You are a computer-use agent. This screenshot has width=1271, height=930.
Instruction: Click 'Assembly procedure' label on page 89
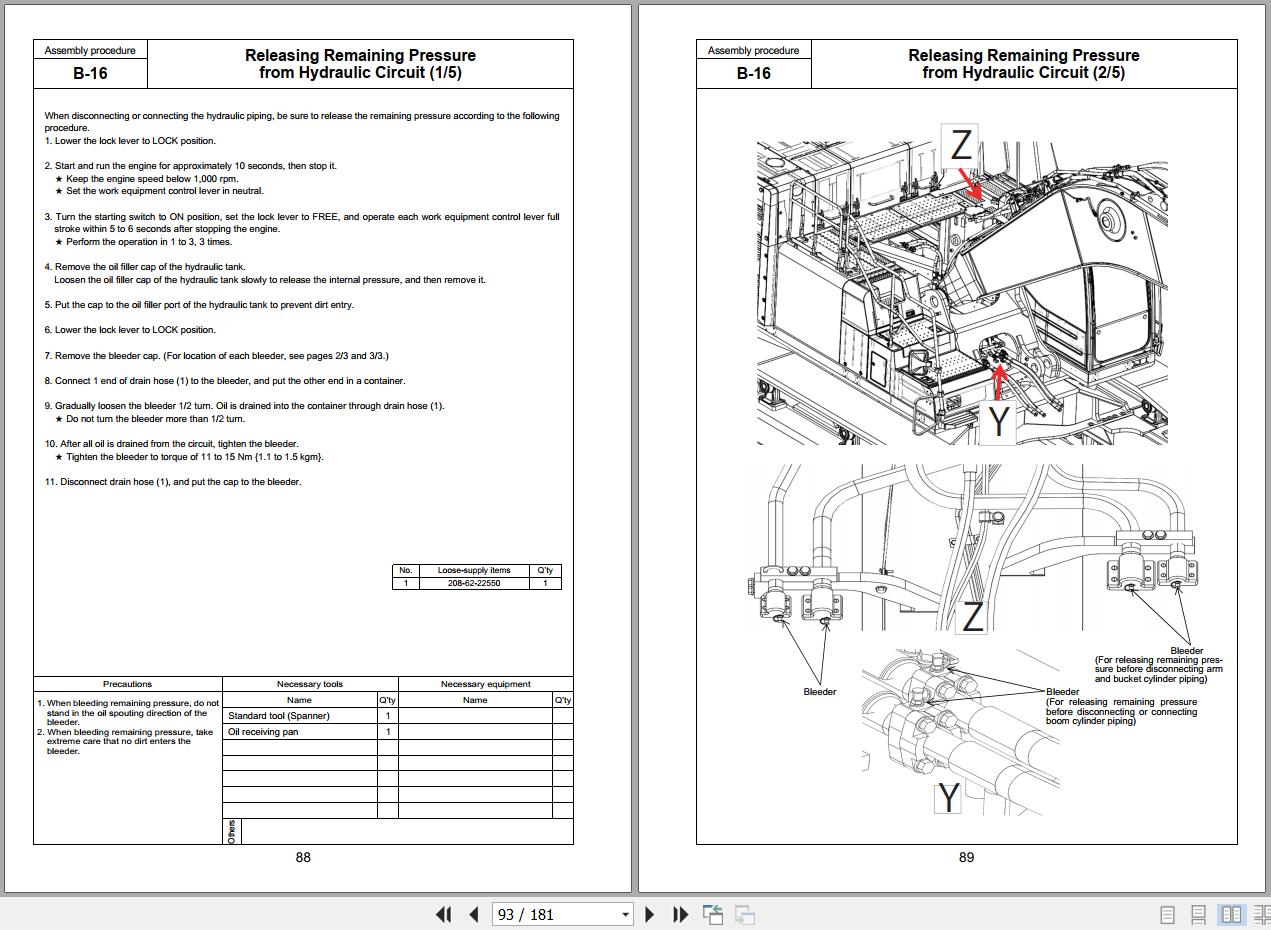[754, 50]
